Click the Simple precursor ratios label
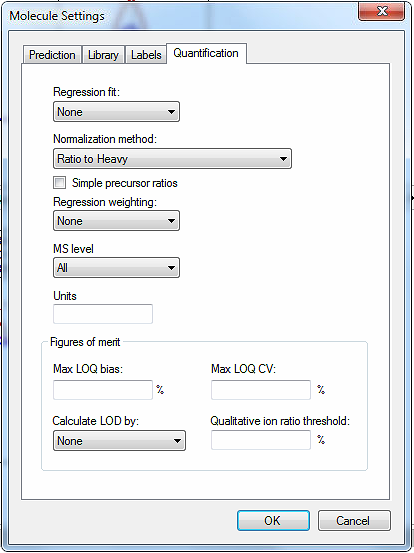The height and width of the screenshot is (553, 414). pos(124,183)
